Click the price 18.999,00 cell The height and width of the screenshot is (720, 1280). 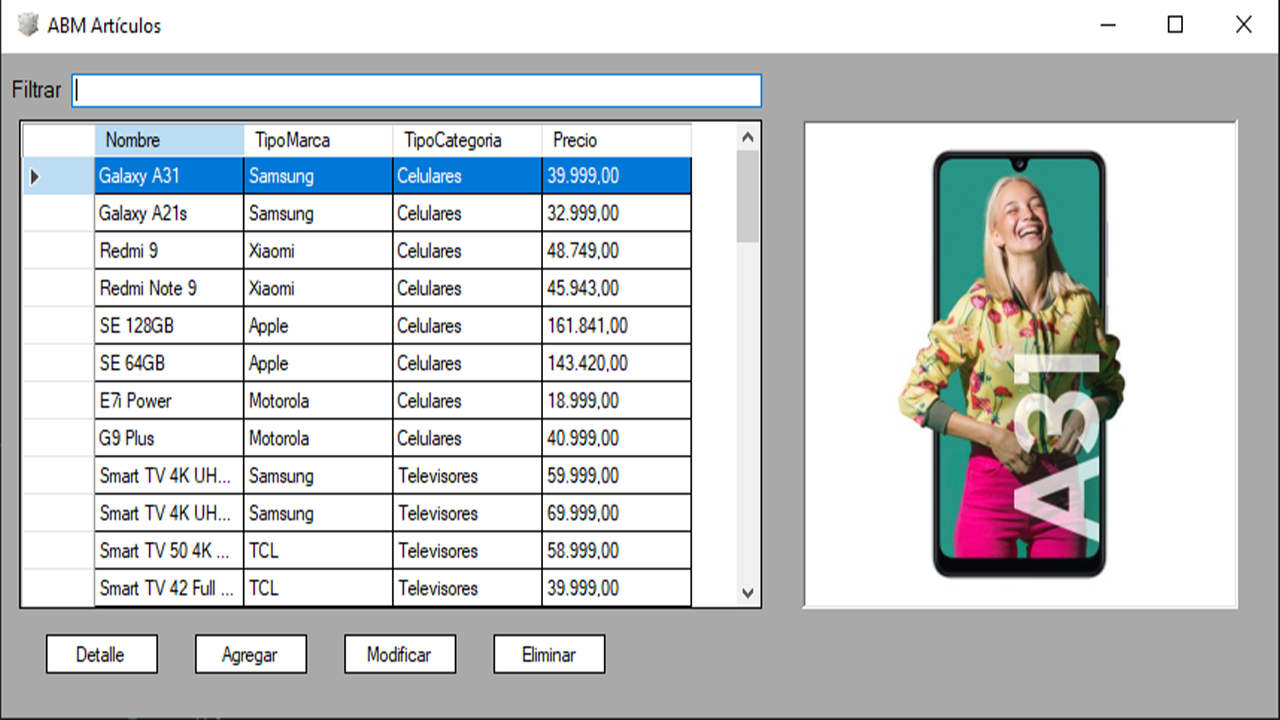coord(616,401)
